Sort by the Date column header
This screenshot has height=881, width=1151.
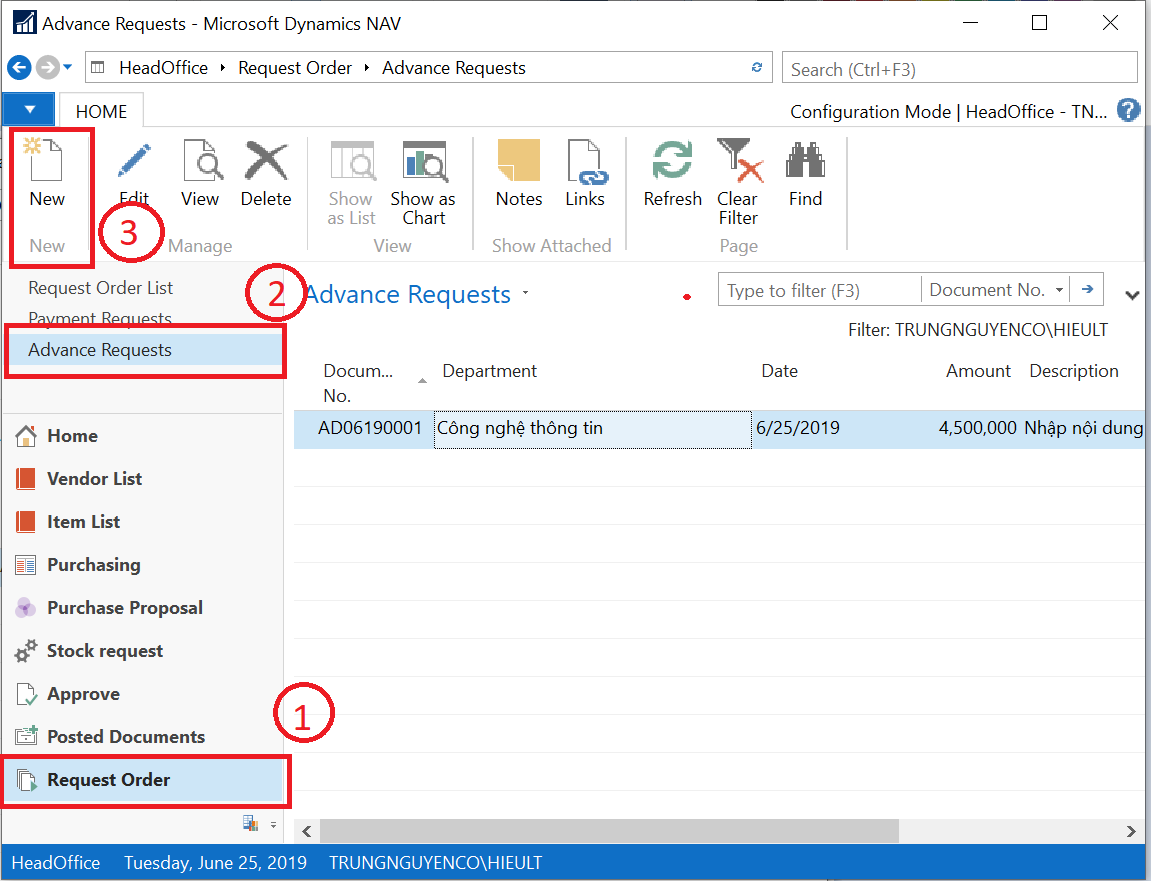point(780,371)
